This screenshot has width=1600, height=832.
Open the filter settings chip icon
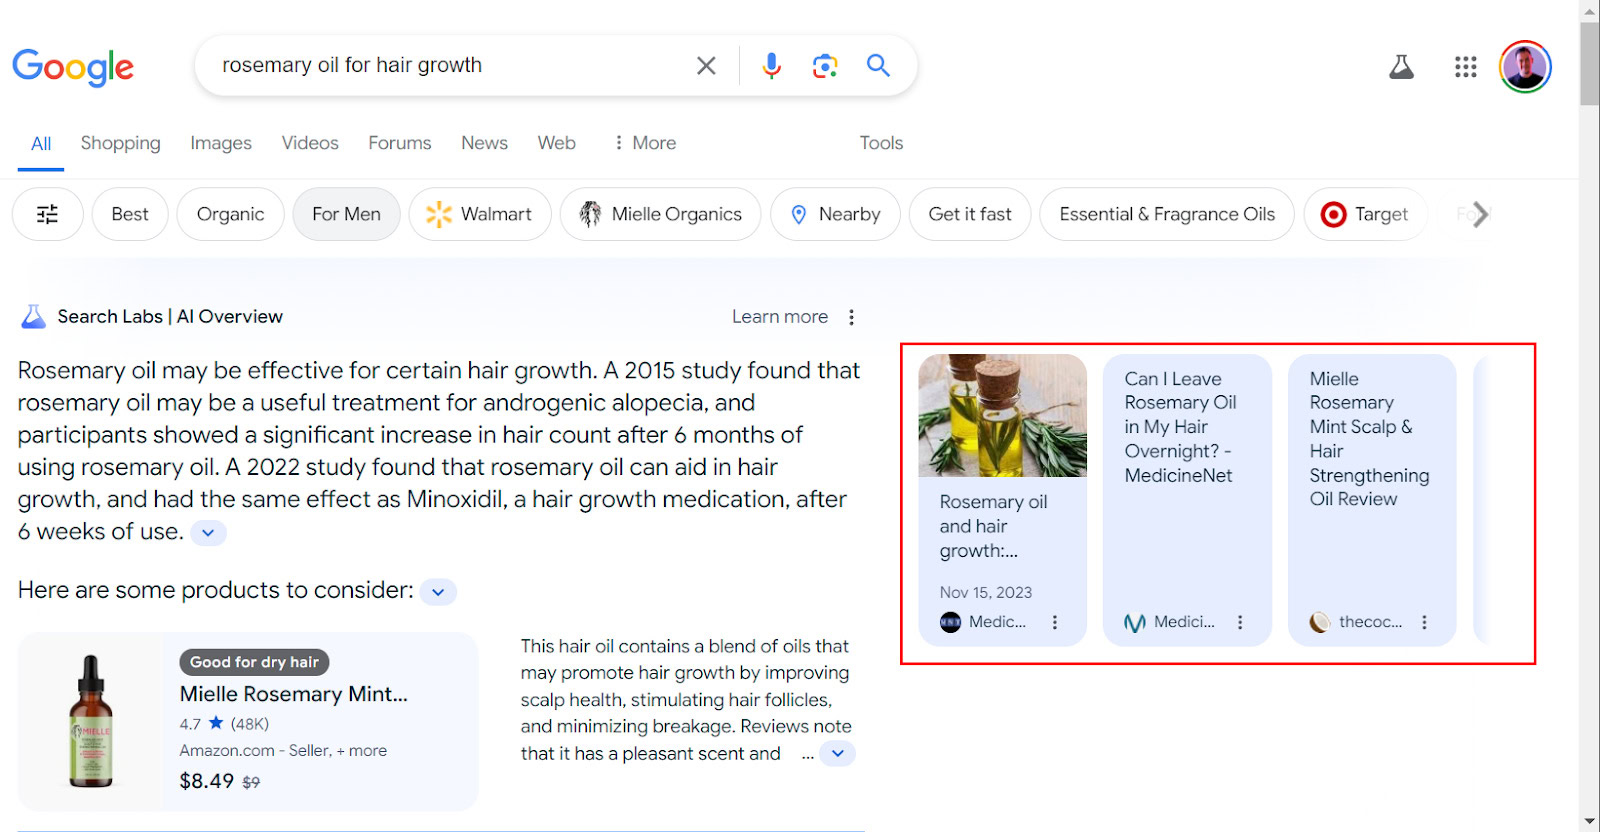pos(47,214)
